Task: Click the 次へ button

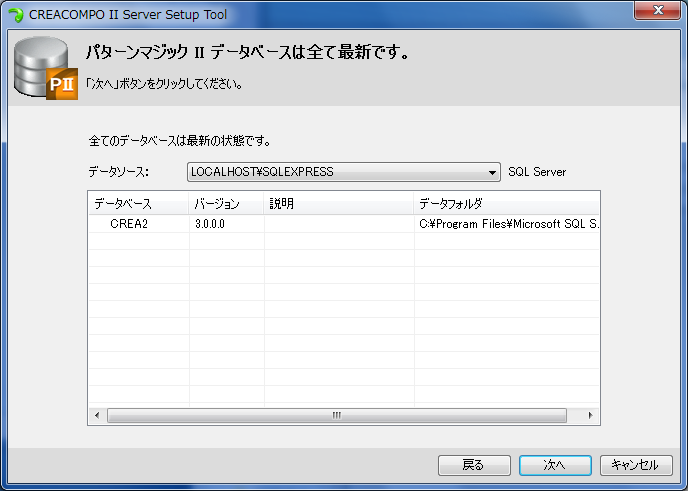Action: (x=554, y=465)
